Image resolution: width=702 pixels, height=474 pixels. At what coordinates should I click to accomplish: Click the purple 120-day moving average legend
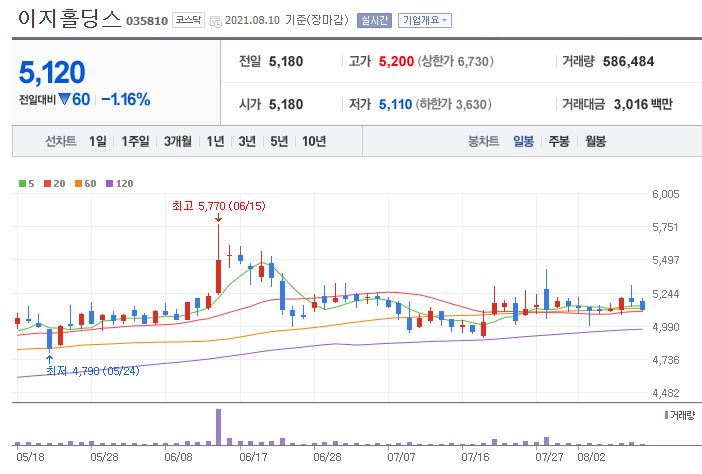(x=120, y=184)
